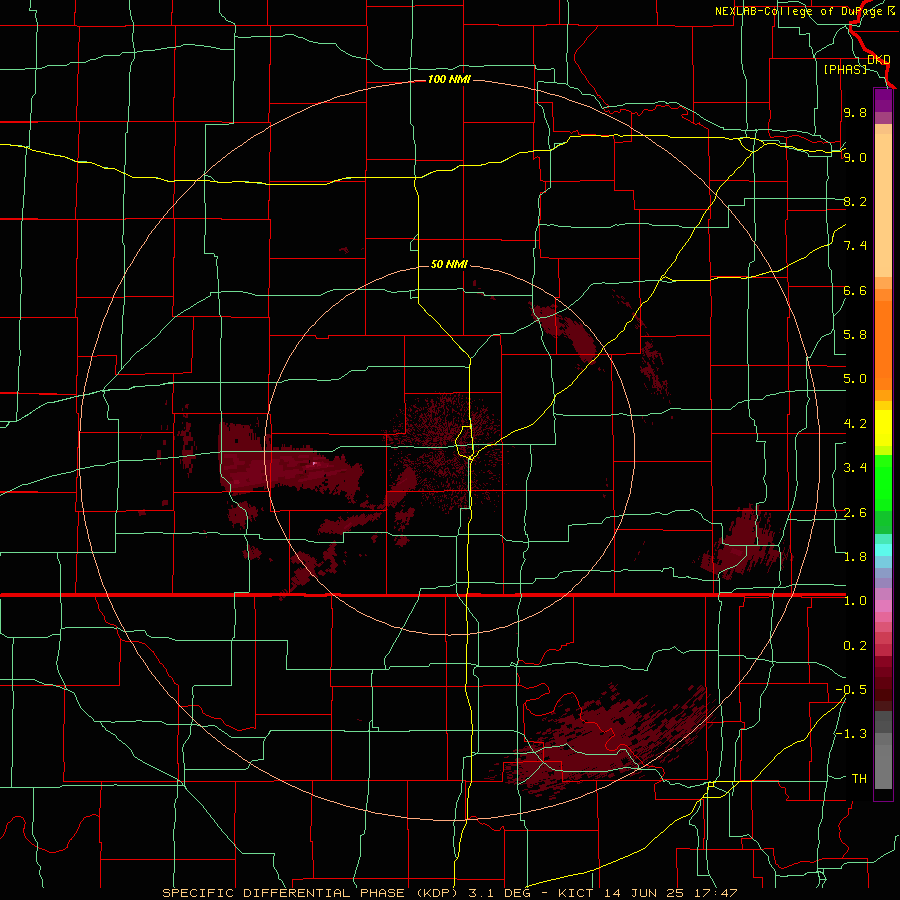Click the purple top segment of color bar
This screenshot has width=900, height=900.
(883, 100)
